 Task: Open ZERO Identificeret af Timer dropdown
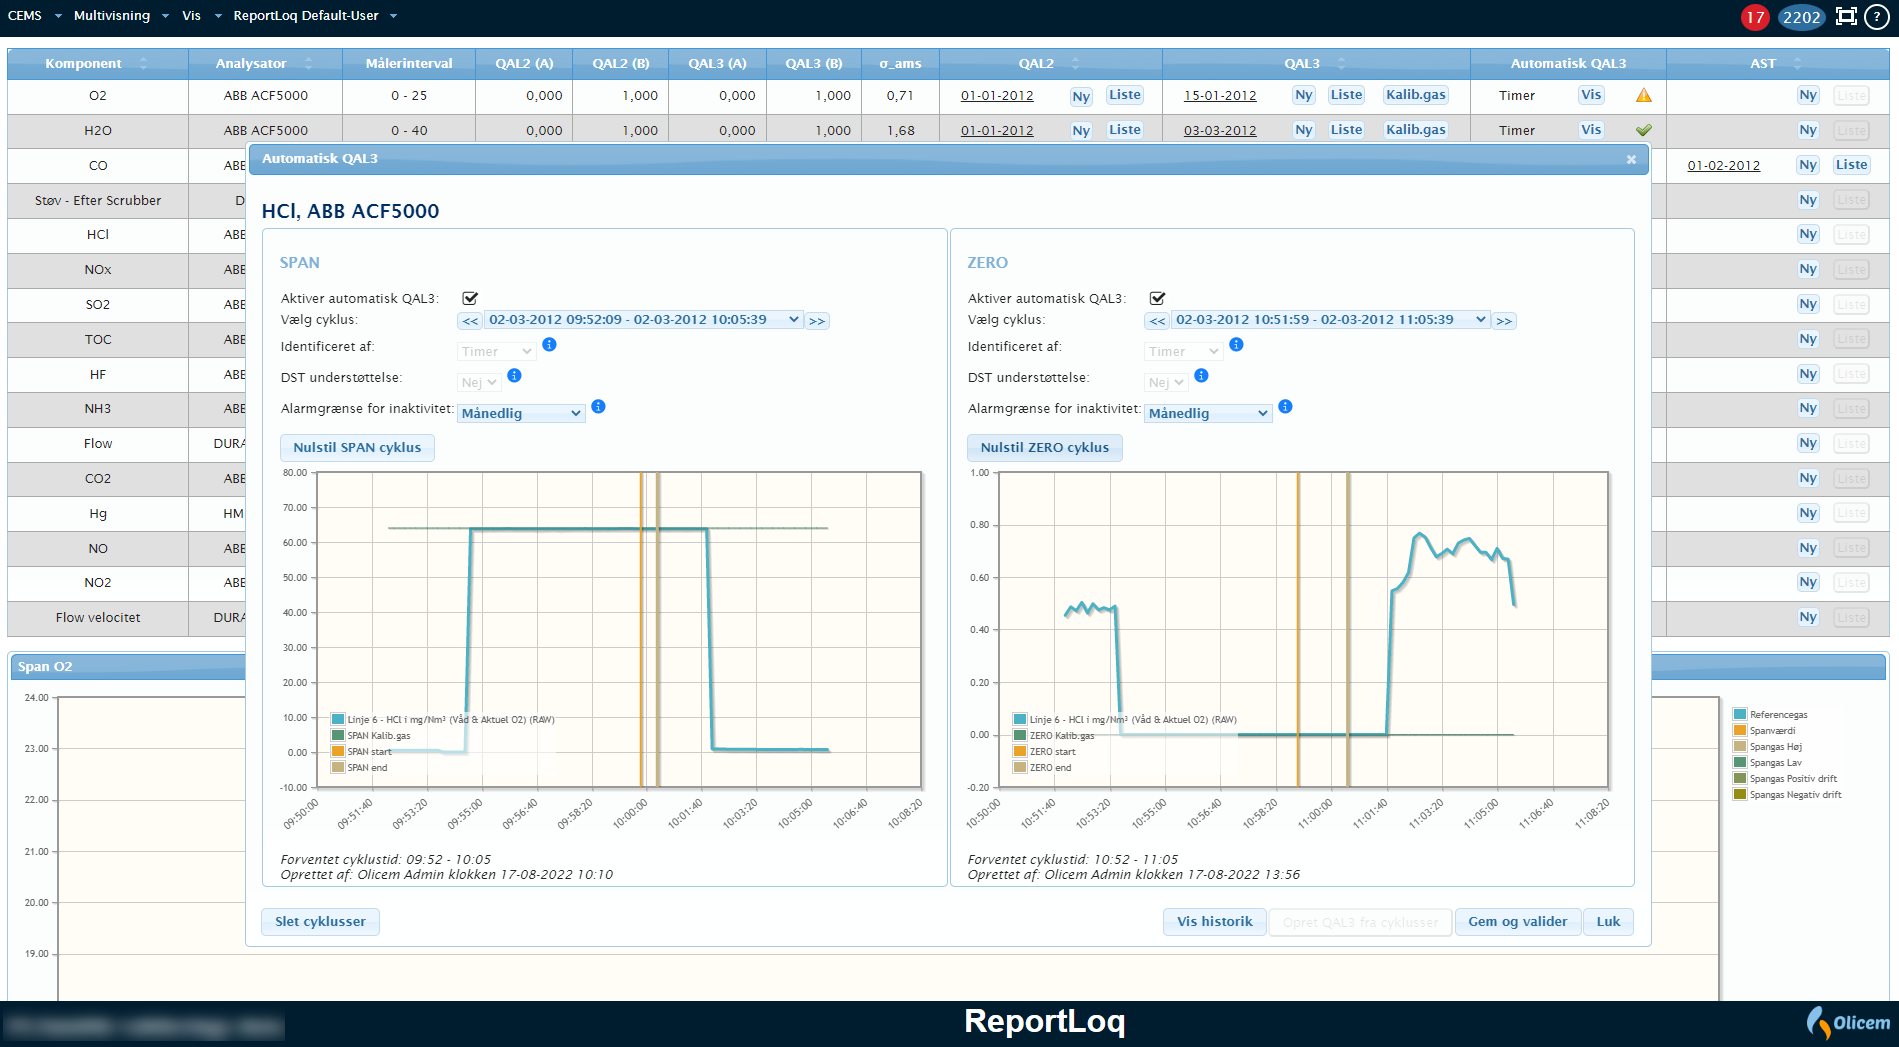coord(1184,352)
